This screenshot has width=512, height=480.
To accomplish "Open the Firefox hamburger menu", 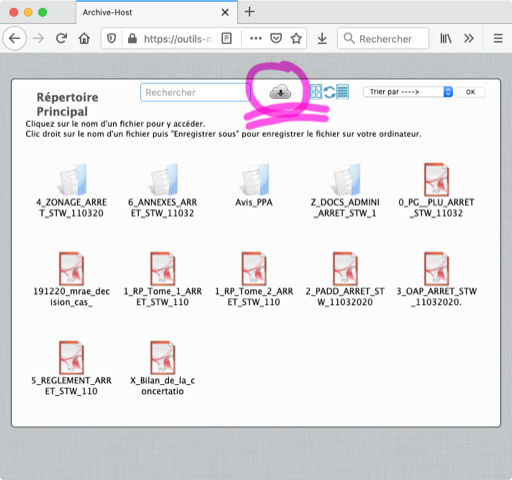I will point(498,39).
